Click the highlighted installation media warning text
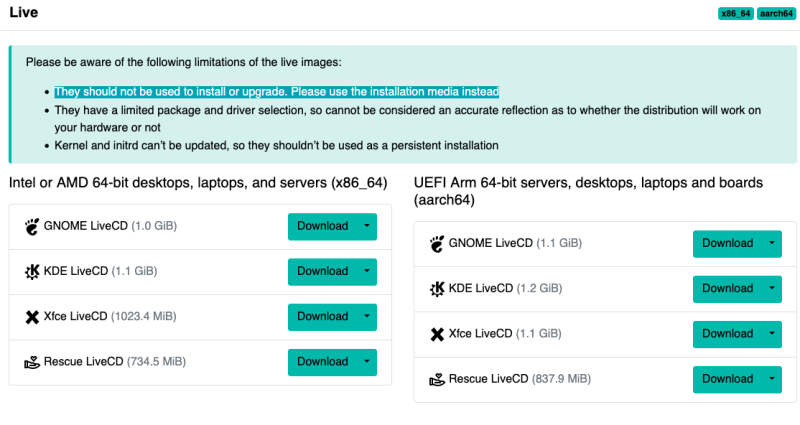The width and height of the screenshot is (800, 425). (276, 91)
